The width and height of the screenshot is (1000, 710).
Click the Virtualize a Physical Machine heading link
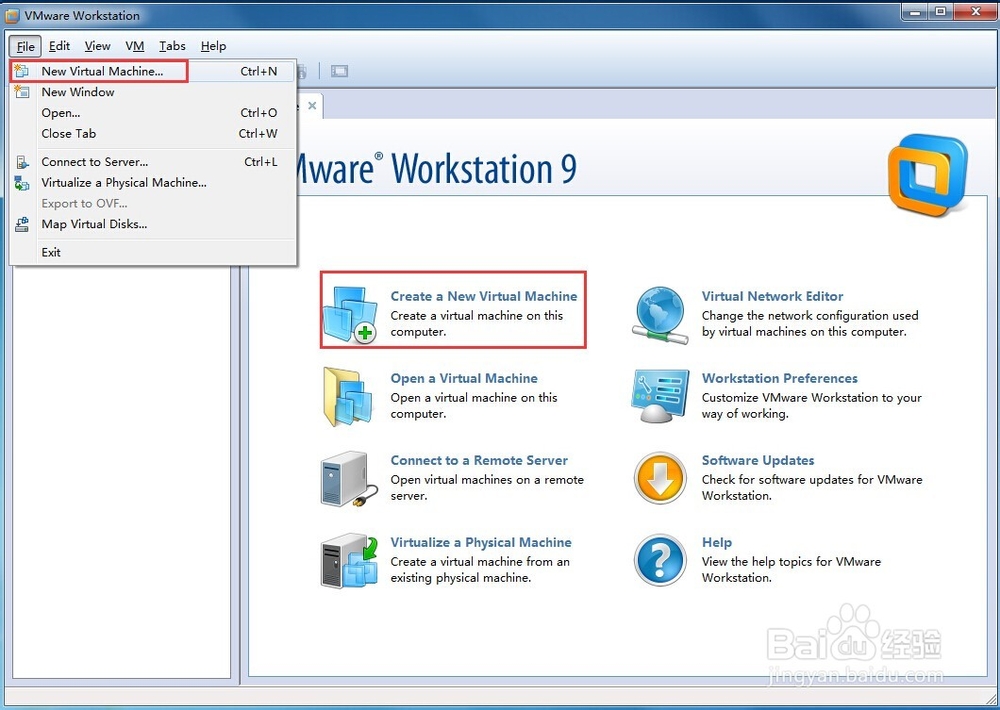pyautogui.click(x=481, y=542)
